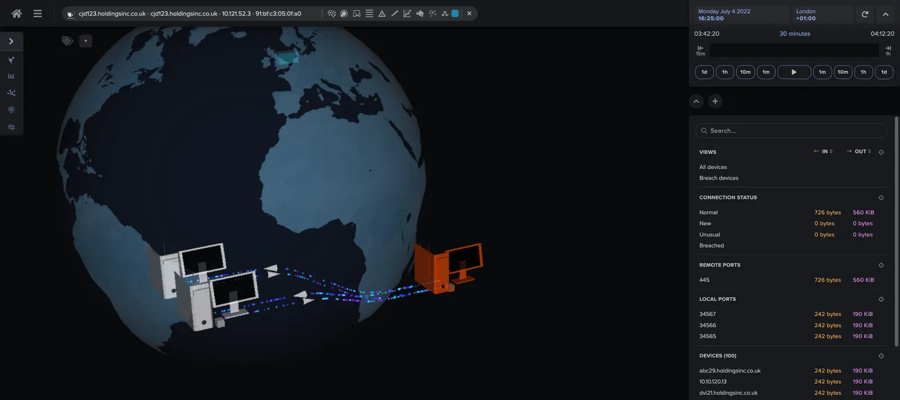Open the gear-like device summary icon
The height and width of the screenshot is (400, 900).
[x=332, y=13]
